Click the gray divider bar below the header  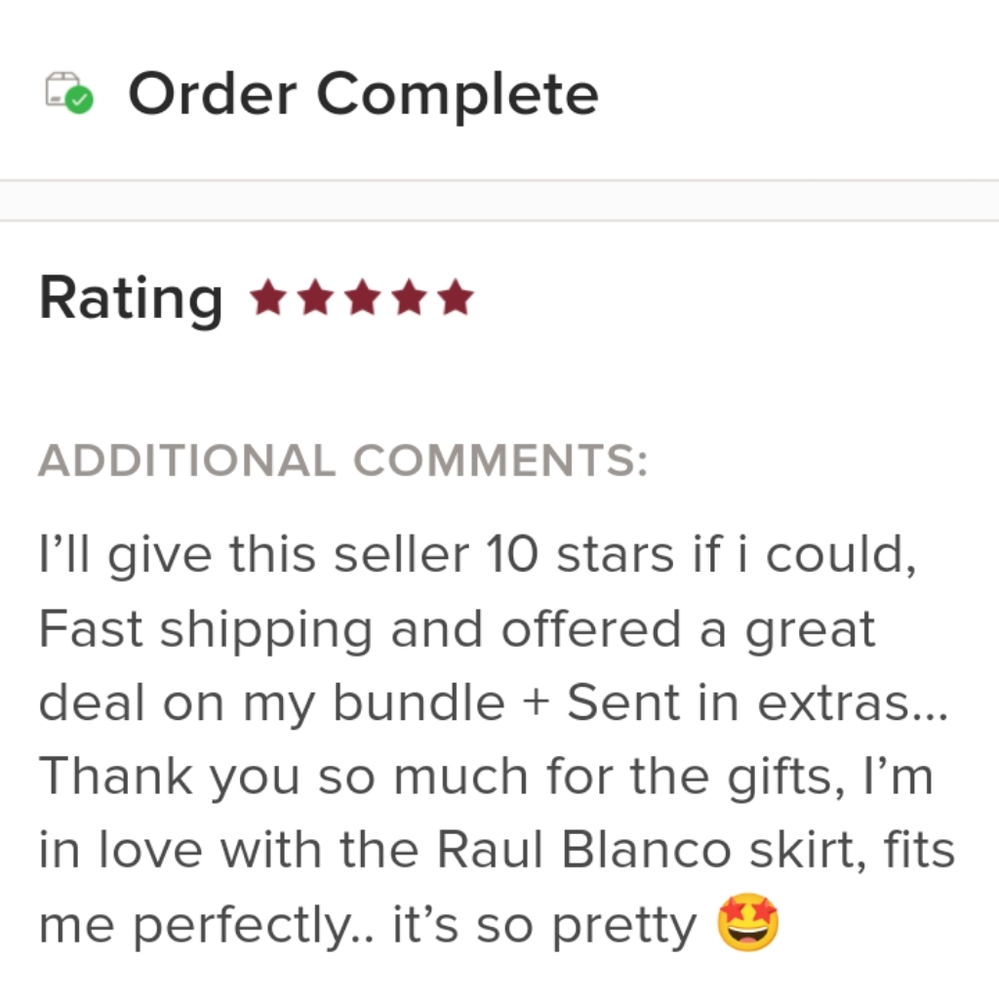pos(499,200)
